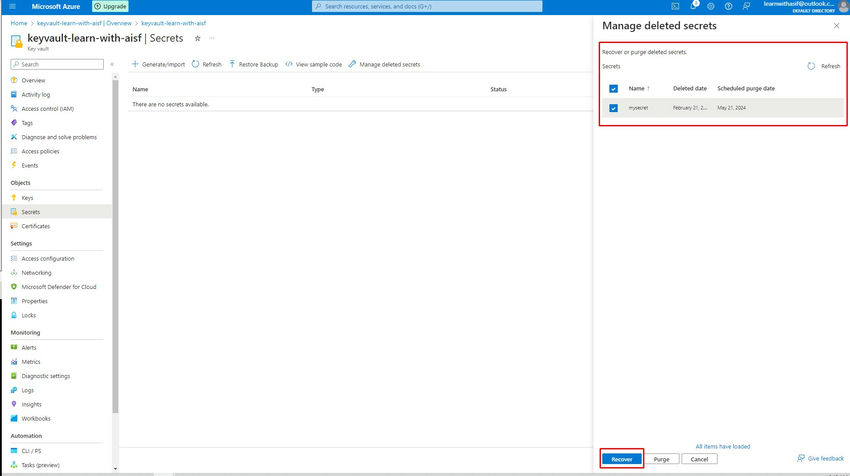This screenshot has width=850, height=476.
Task: Click the Insights bulb icon
Action: [x=14, y=404]
